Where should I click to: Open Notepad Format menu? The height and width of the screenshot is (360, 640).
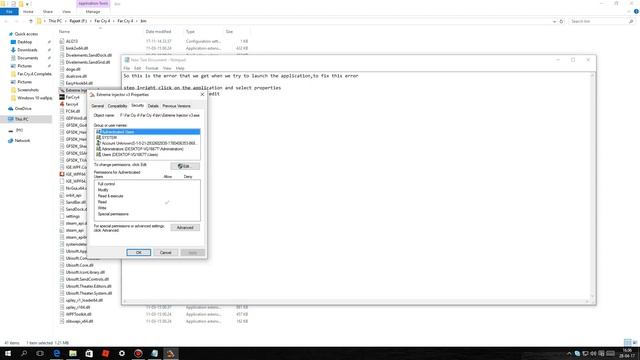152,68
